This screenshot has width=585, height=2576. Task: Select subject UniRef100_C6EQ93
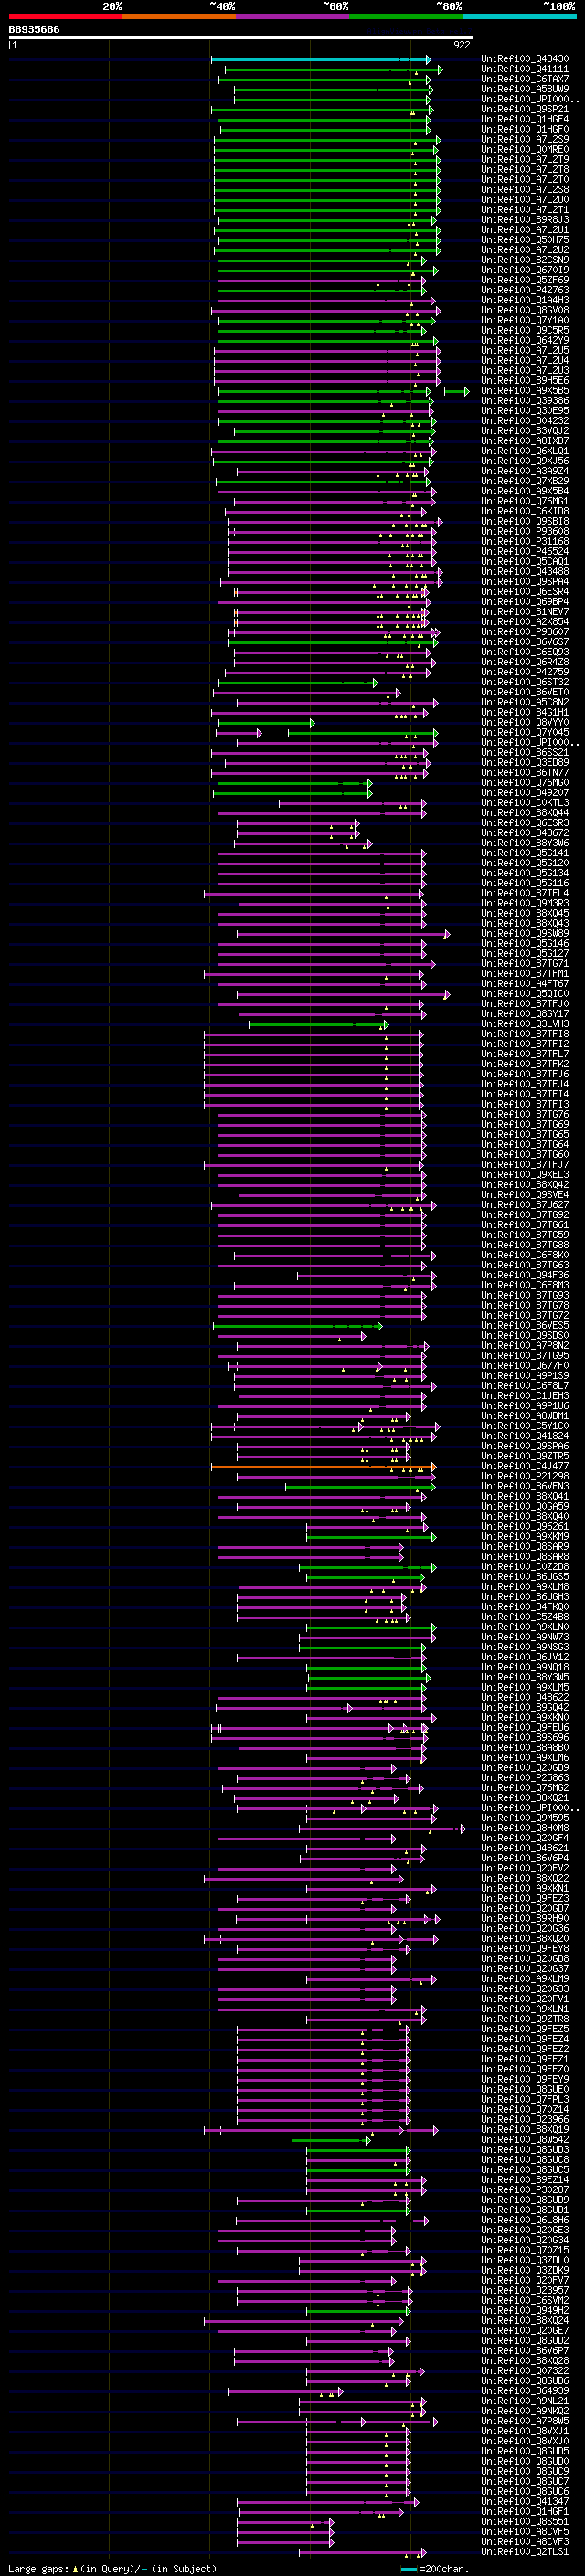525,652
